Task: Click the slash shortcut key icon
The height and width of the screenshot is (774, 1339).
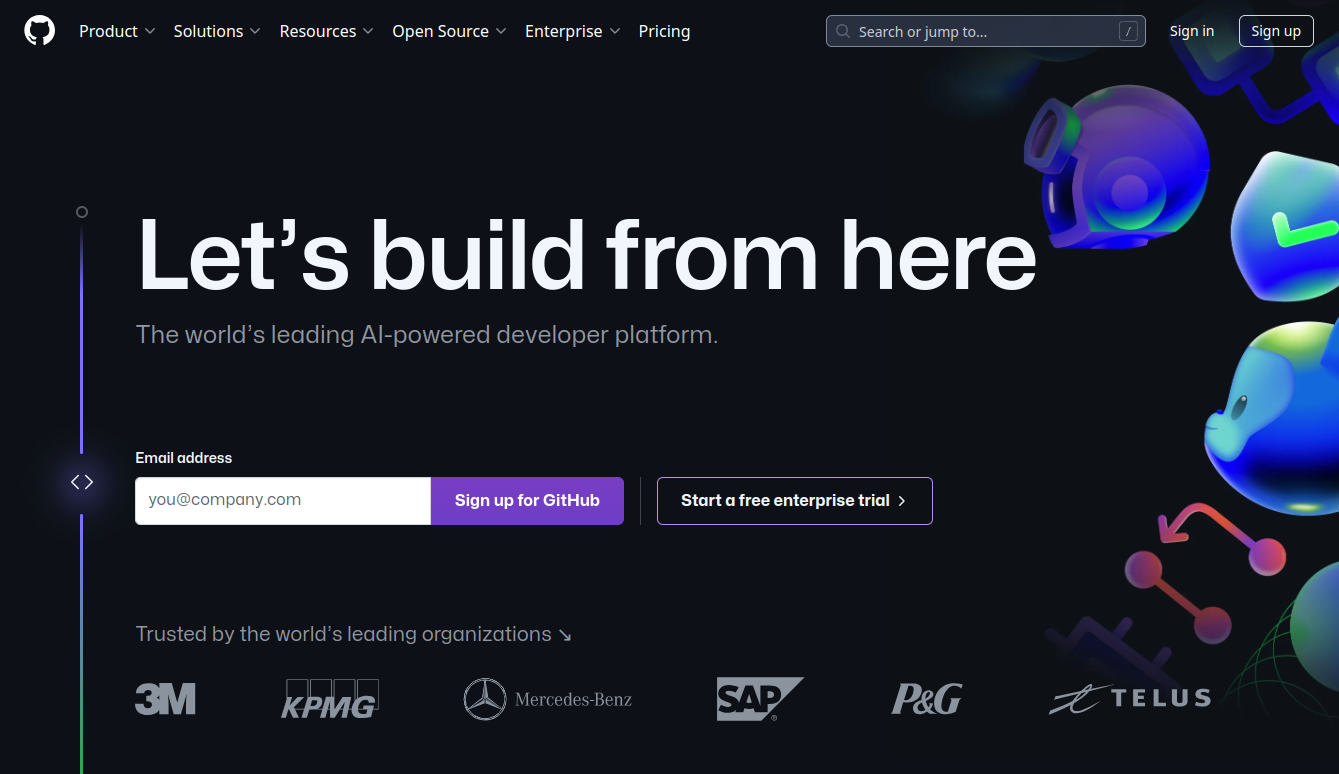Action: (x=1128, y=32)
